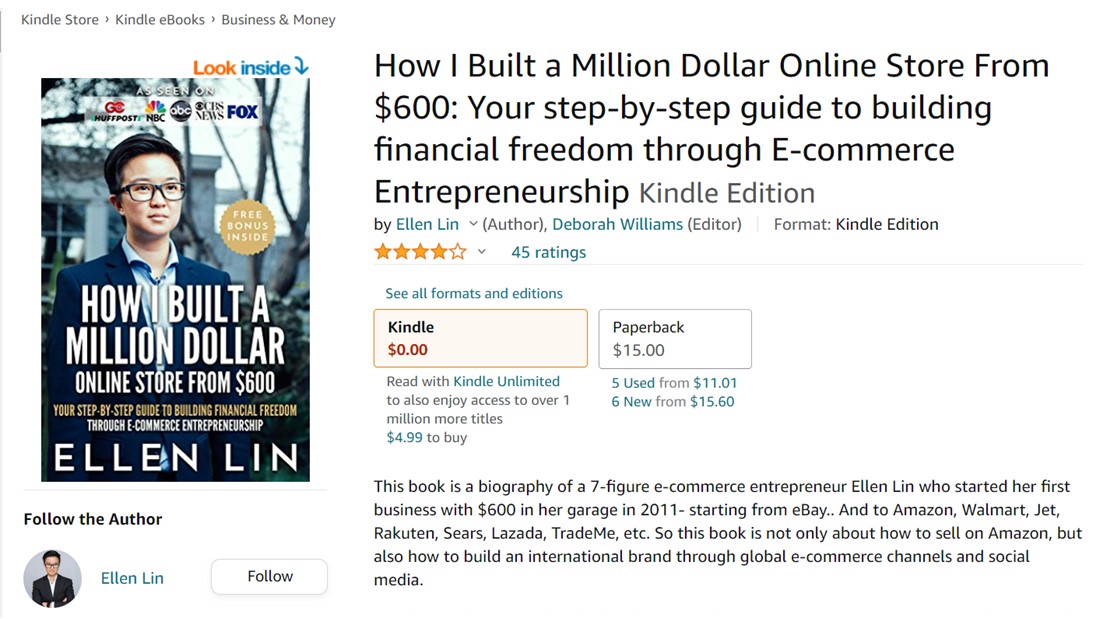Select the Paperback $15.00 format option
Image resolution: width=1100 pixels, height=619 pixels.
point(675,338)
